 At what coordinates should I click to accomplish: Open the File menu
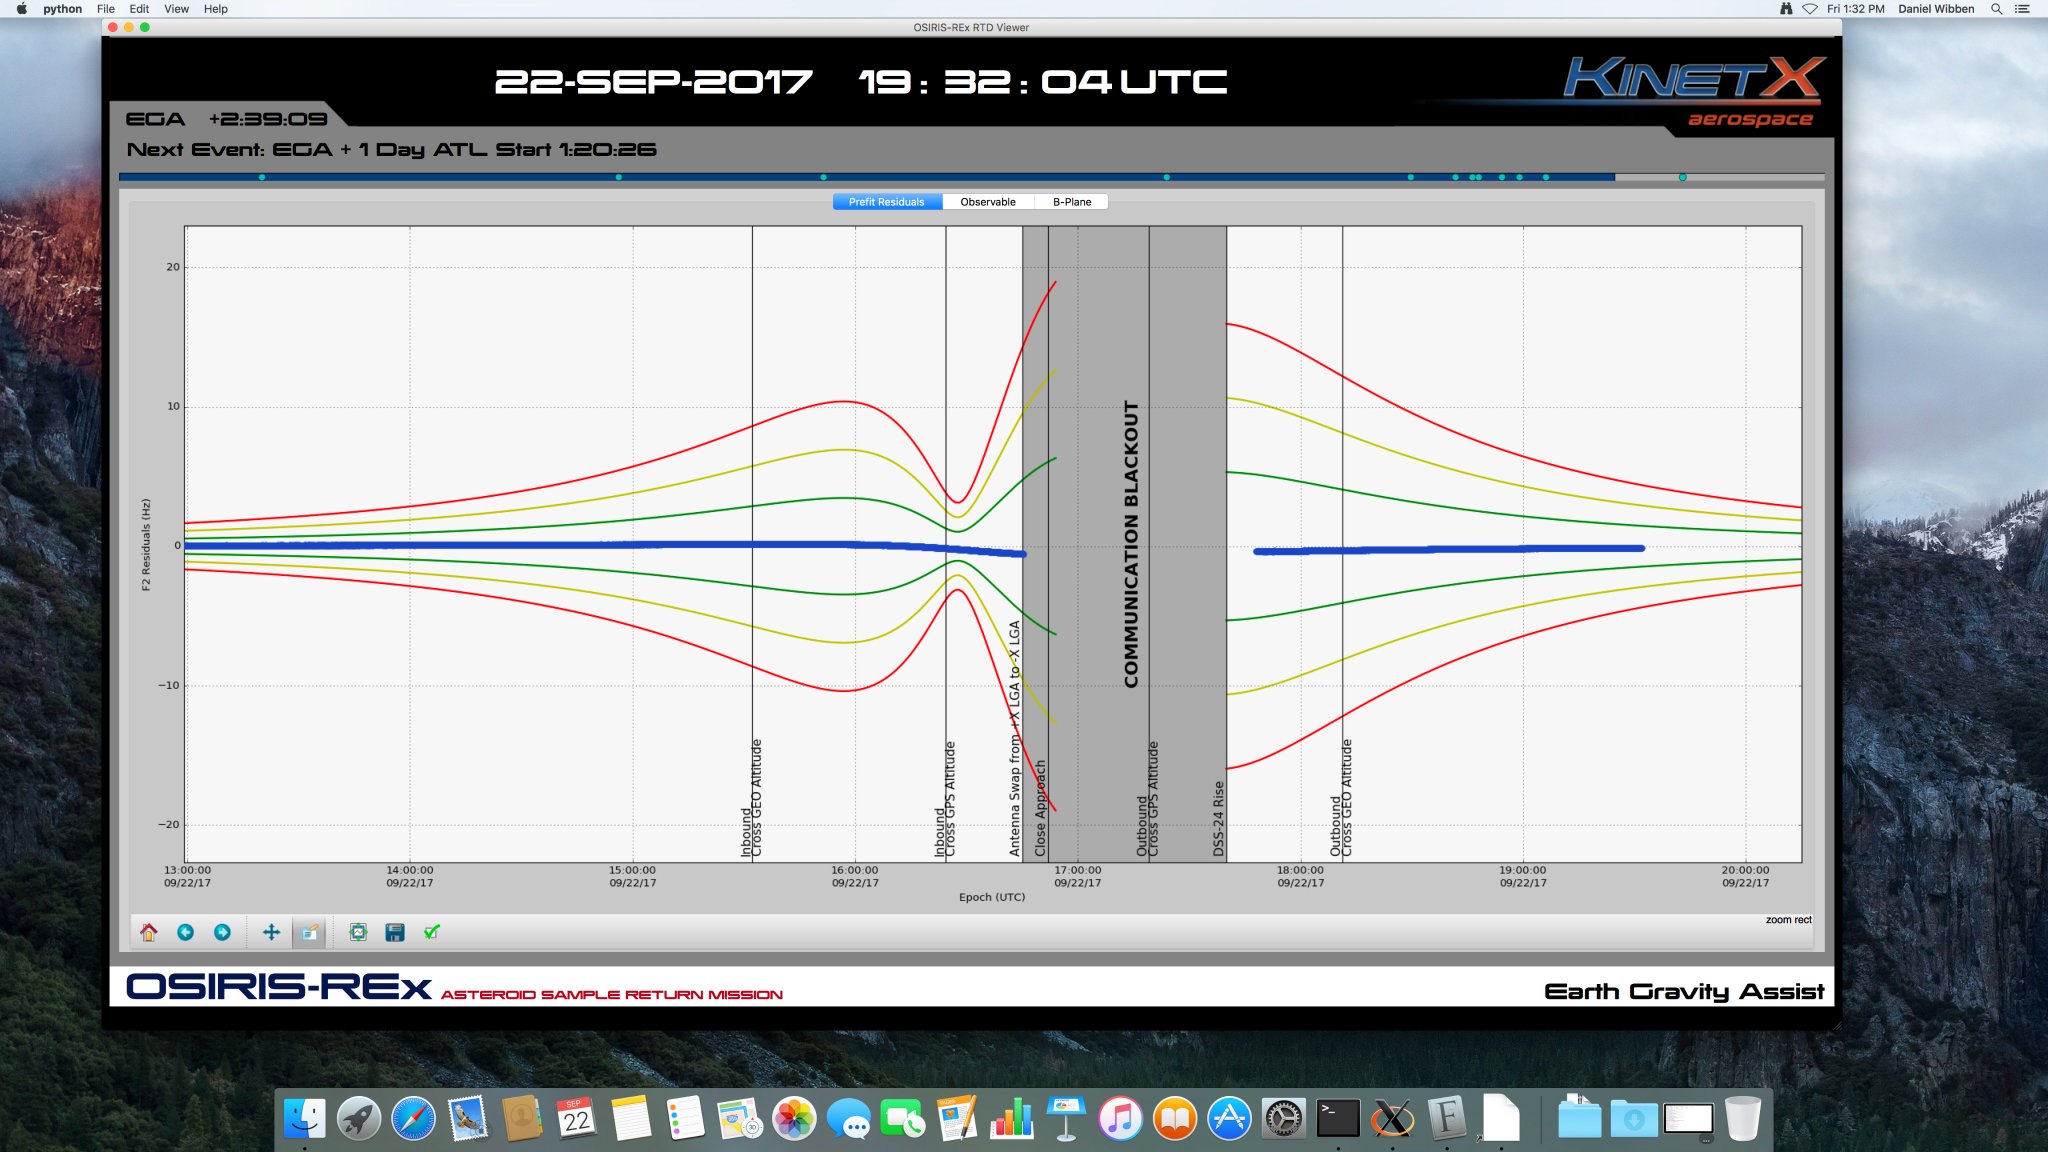pos(106,9)
